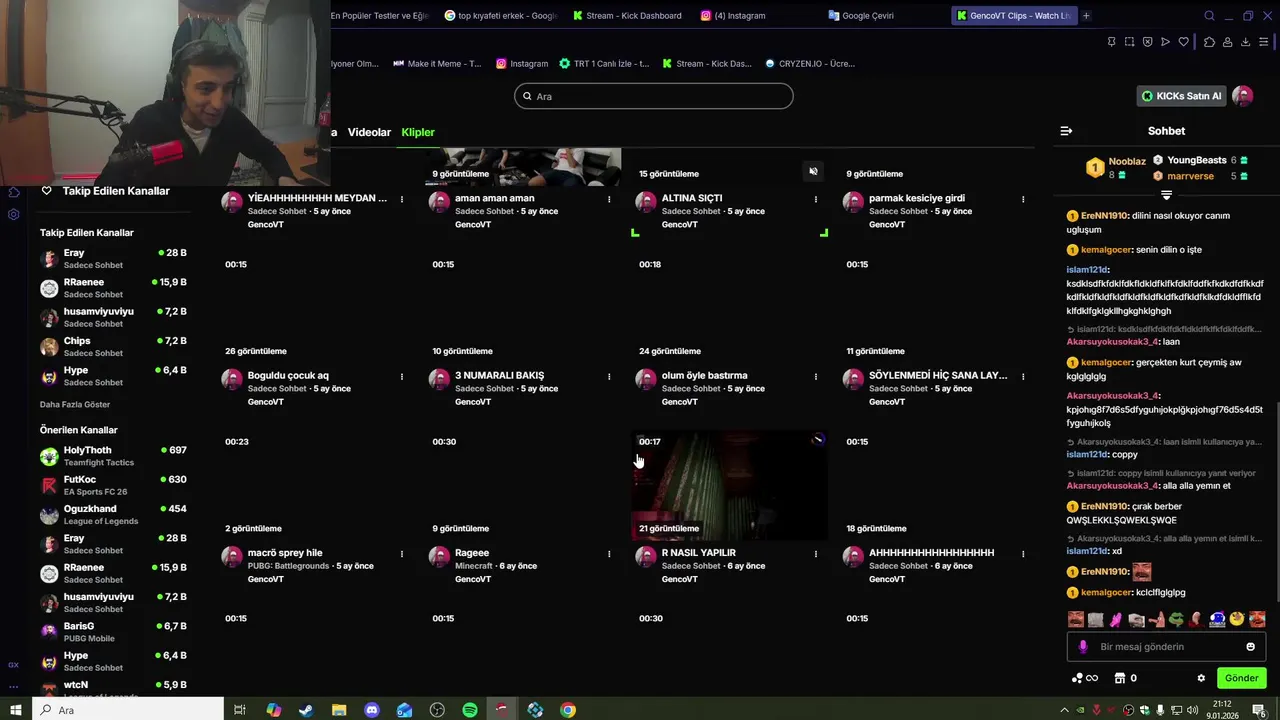Switch to (4) Instagram browser tab
Viewport: 1280px width, 720px height.
[738, 16]
